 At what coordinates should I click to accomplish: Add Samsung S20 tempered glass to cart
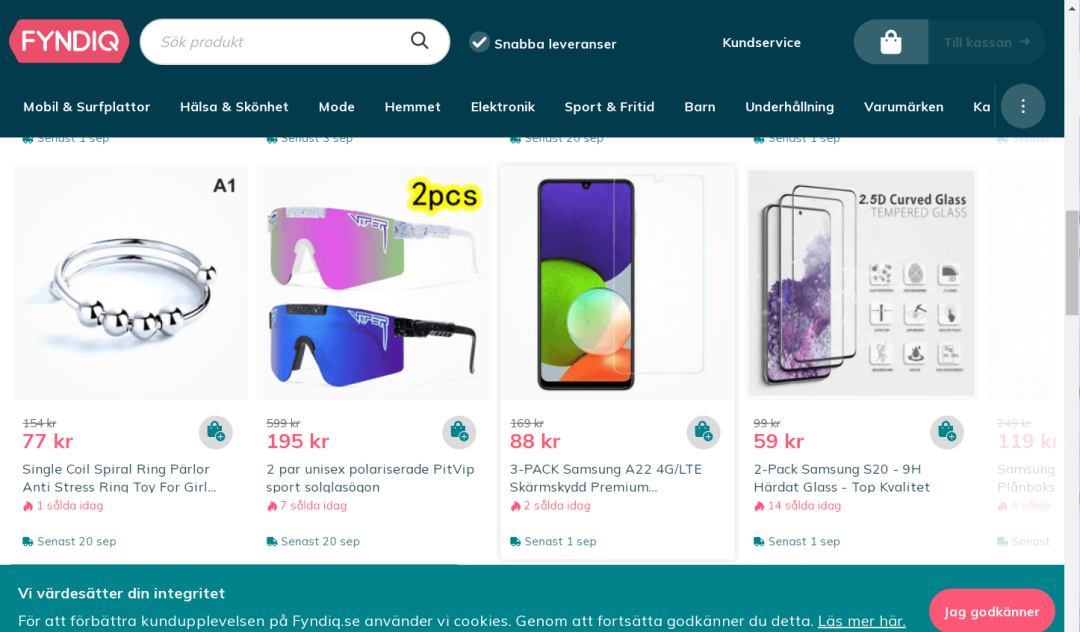coord(946,432)
